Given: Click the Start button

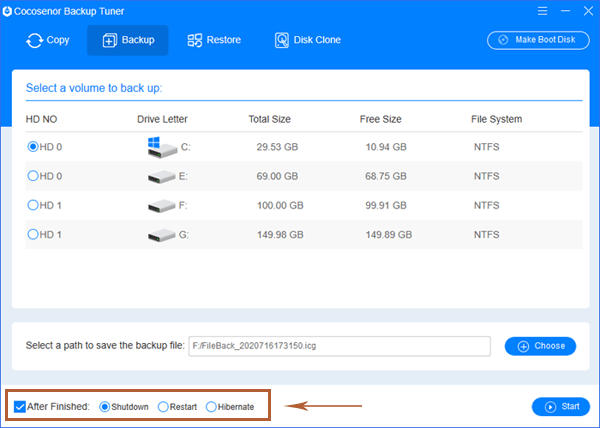Looking at the screenshot, I should click(x=561, y=407).
